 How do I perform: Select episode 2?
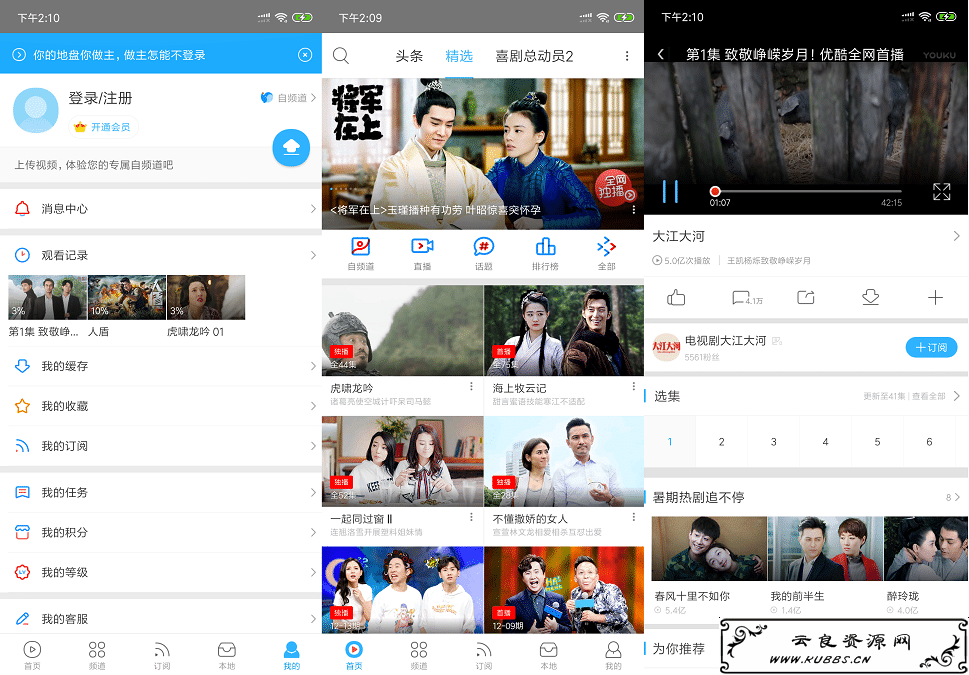tap(722, 441)
